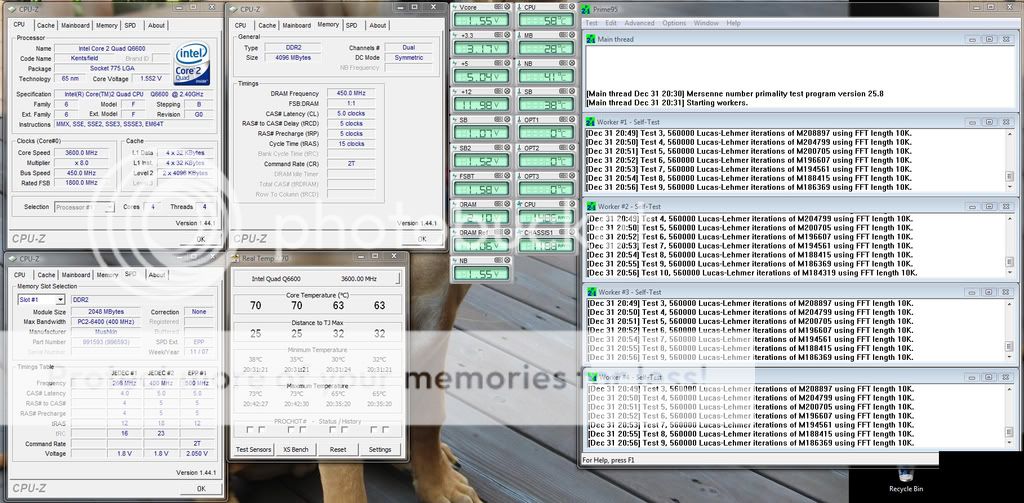Screen dimensions: 1024x503
Task: Toggle core 1 PROCHOT history checkbox
Action: (x=262, y=430)
